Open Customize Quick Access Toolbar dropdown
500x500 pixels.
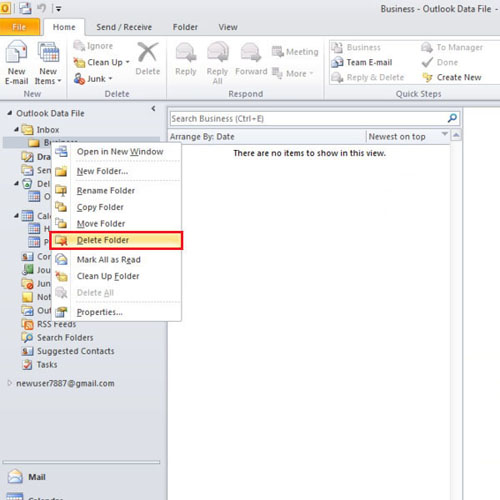point(58,9)
